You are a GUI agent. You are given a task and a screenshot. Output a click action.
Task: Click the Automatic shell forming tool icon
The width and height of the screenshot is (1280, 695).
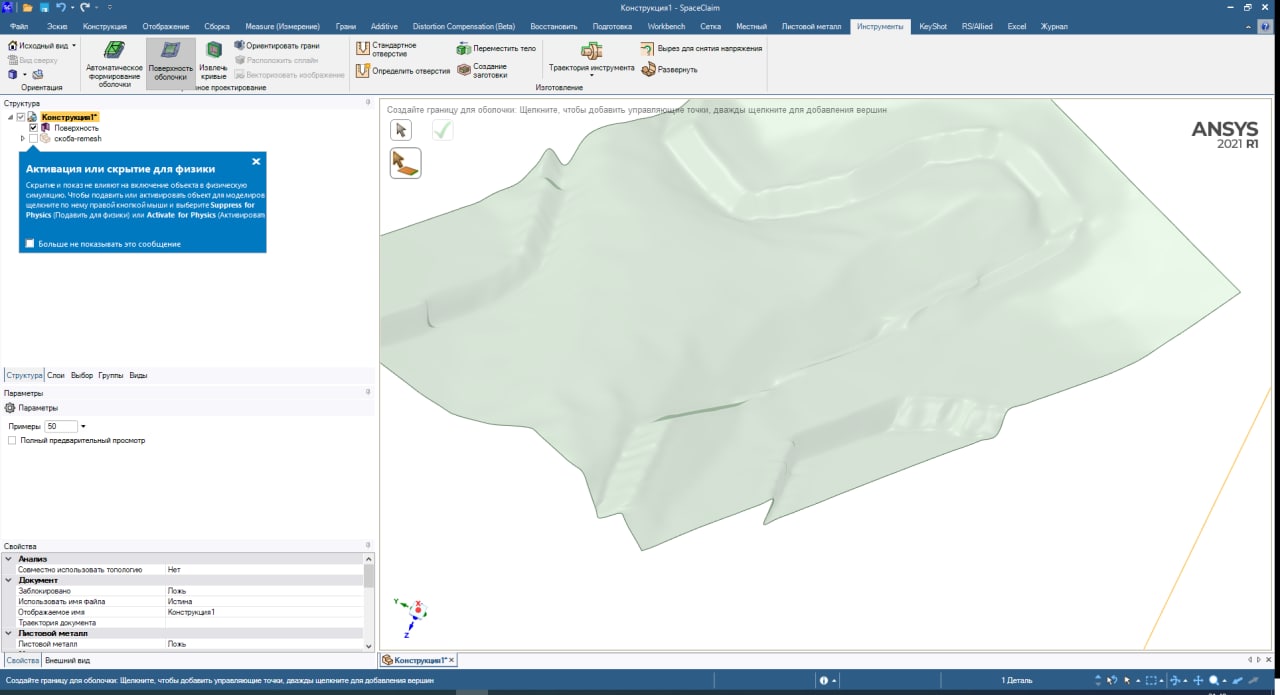pyautogui.click(x=114, y=51)
